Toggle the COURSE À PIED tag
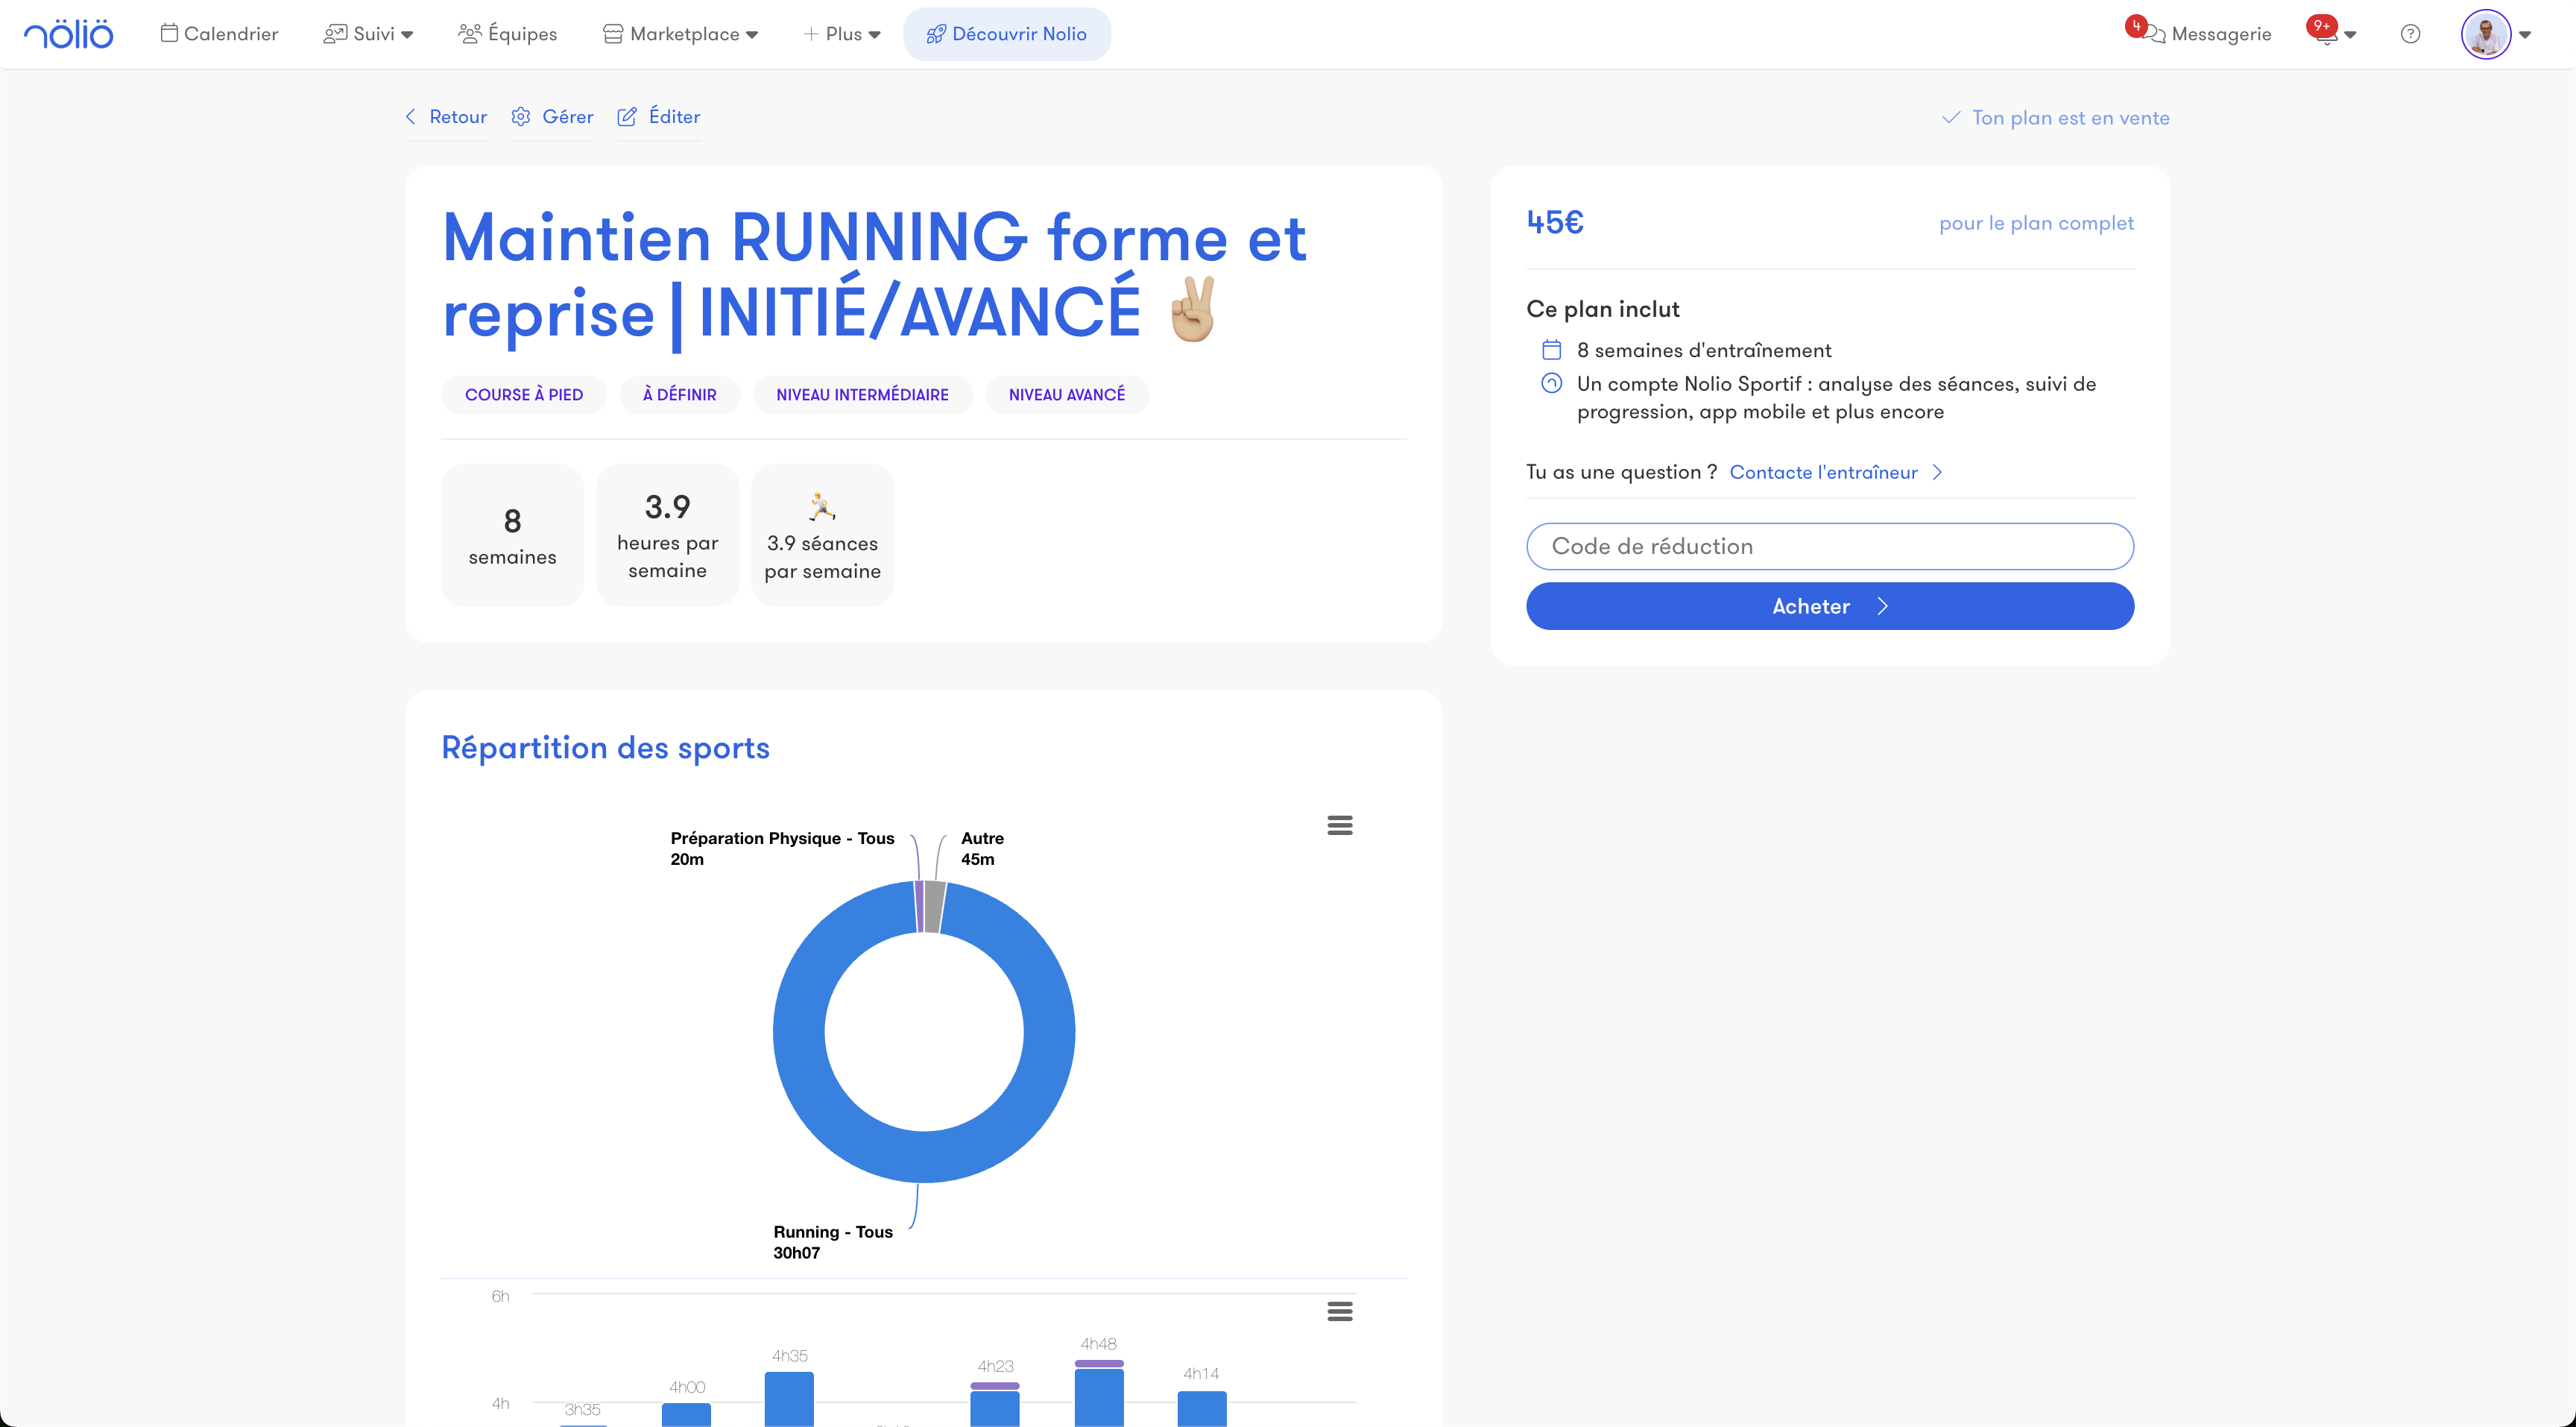This screenshot has width=2576, height=1427. 523,394
